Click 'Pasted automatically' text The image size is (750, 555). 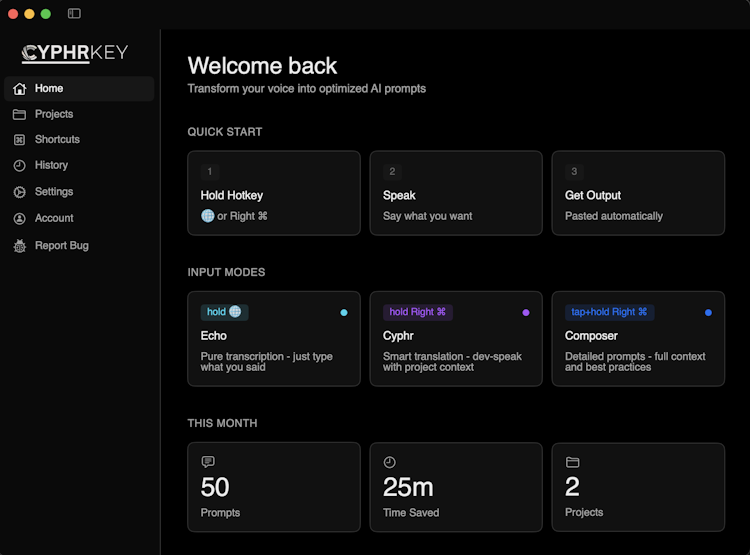[614, 216]
